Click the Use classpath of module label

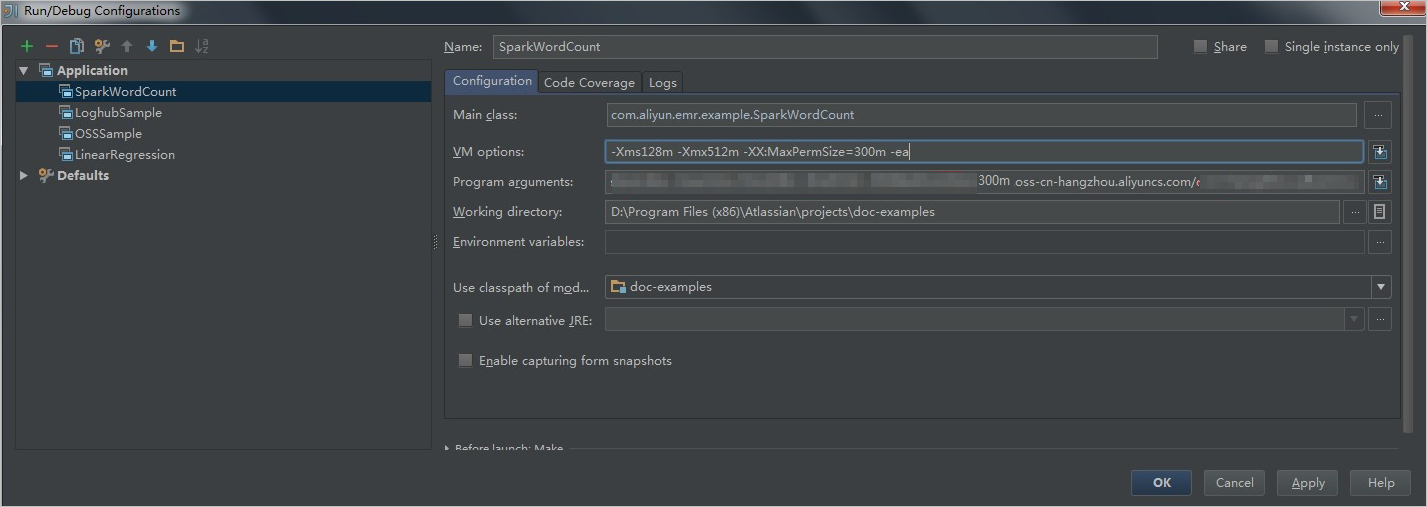point(521,288)
